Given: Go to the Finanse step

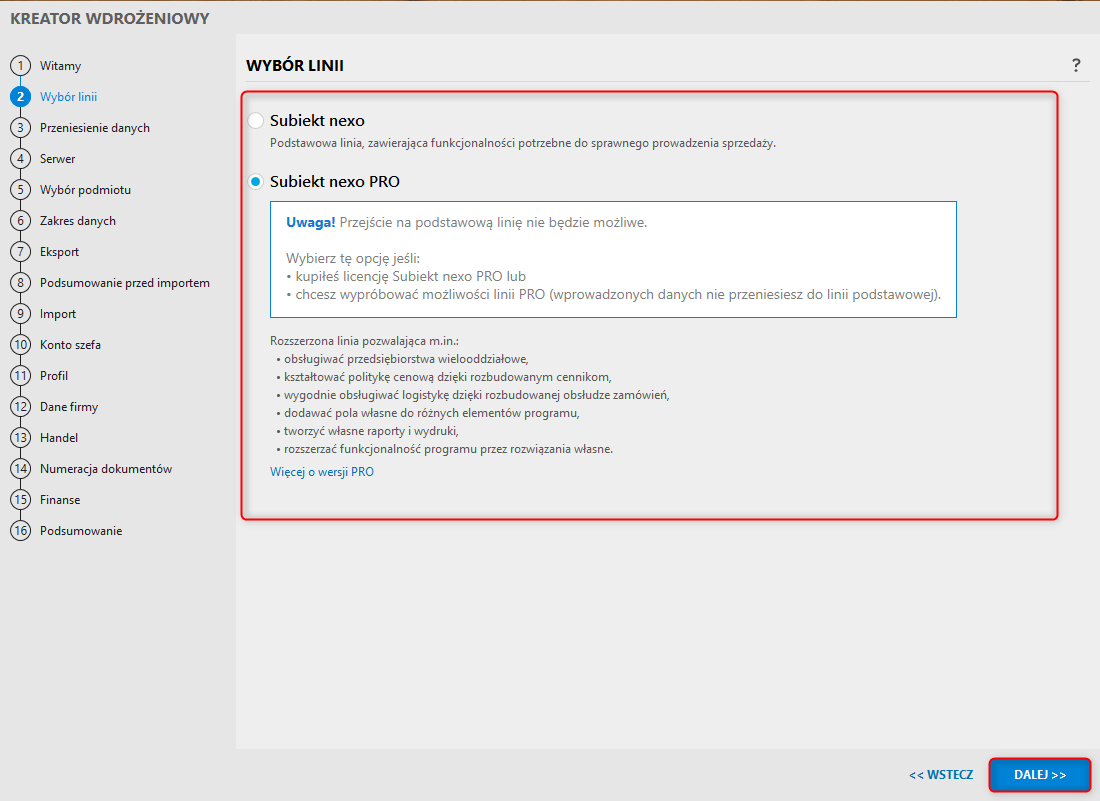Looking at the screenshot, I should tap(60, 499).
